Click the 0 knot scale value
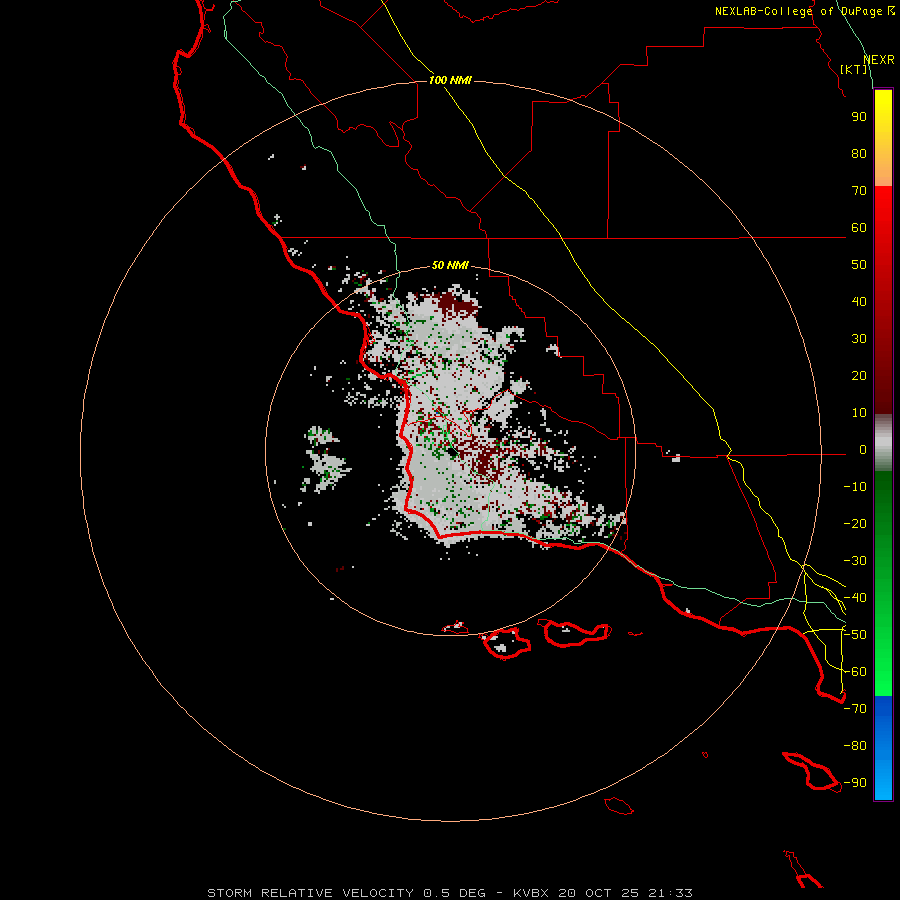 click(x=863, y=449)
